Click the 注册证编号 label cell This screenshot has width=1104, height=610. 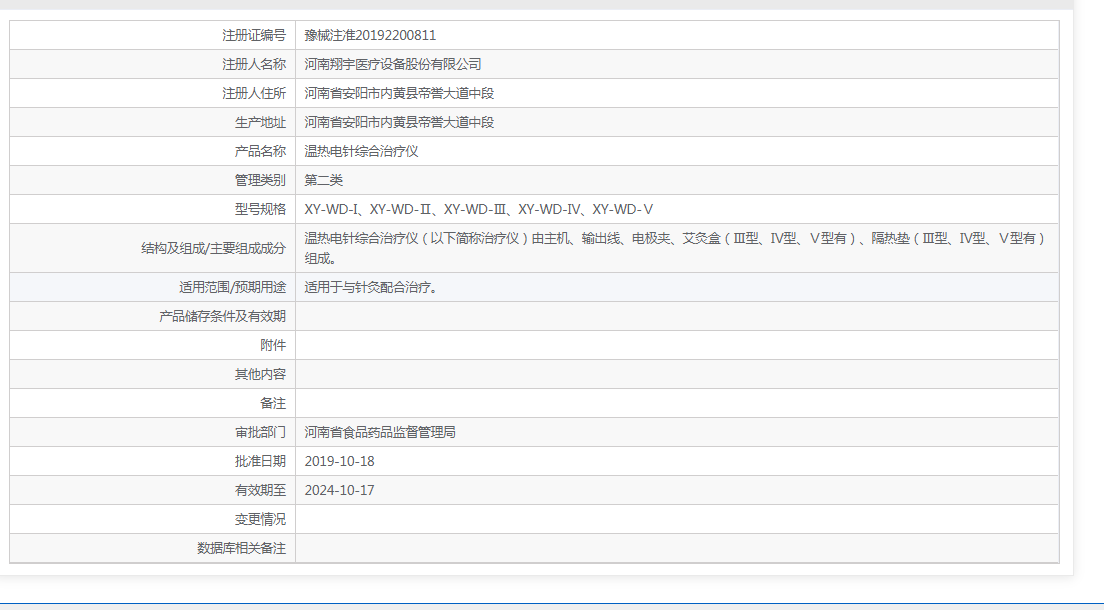153,35
